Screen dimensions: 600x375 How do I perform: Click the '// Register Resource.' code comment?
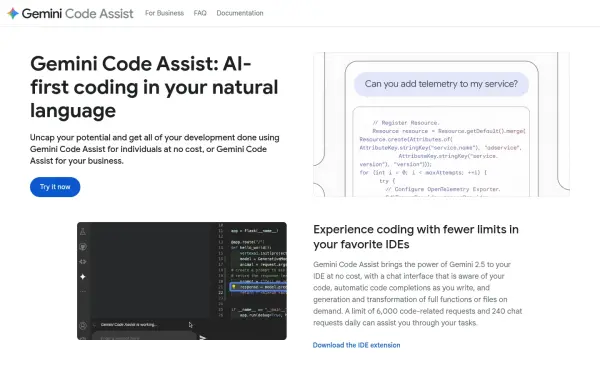(x=406, y=123)
